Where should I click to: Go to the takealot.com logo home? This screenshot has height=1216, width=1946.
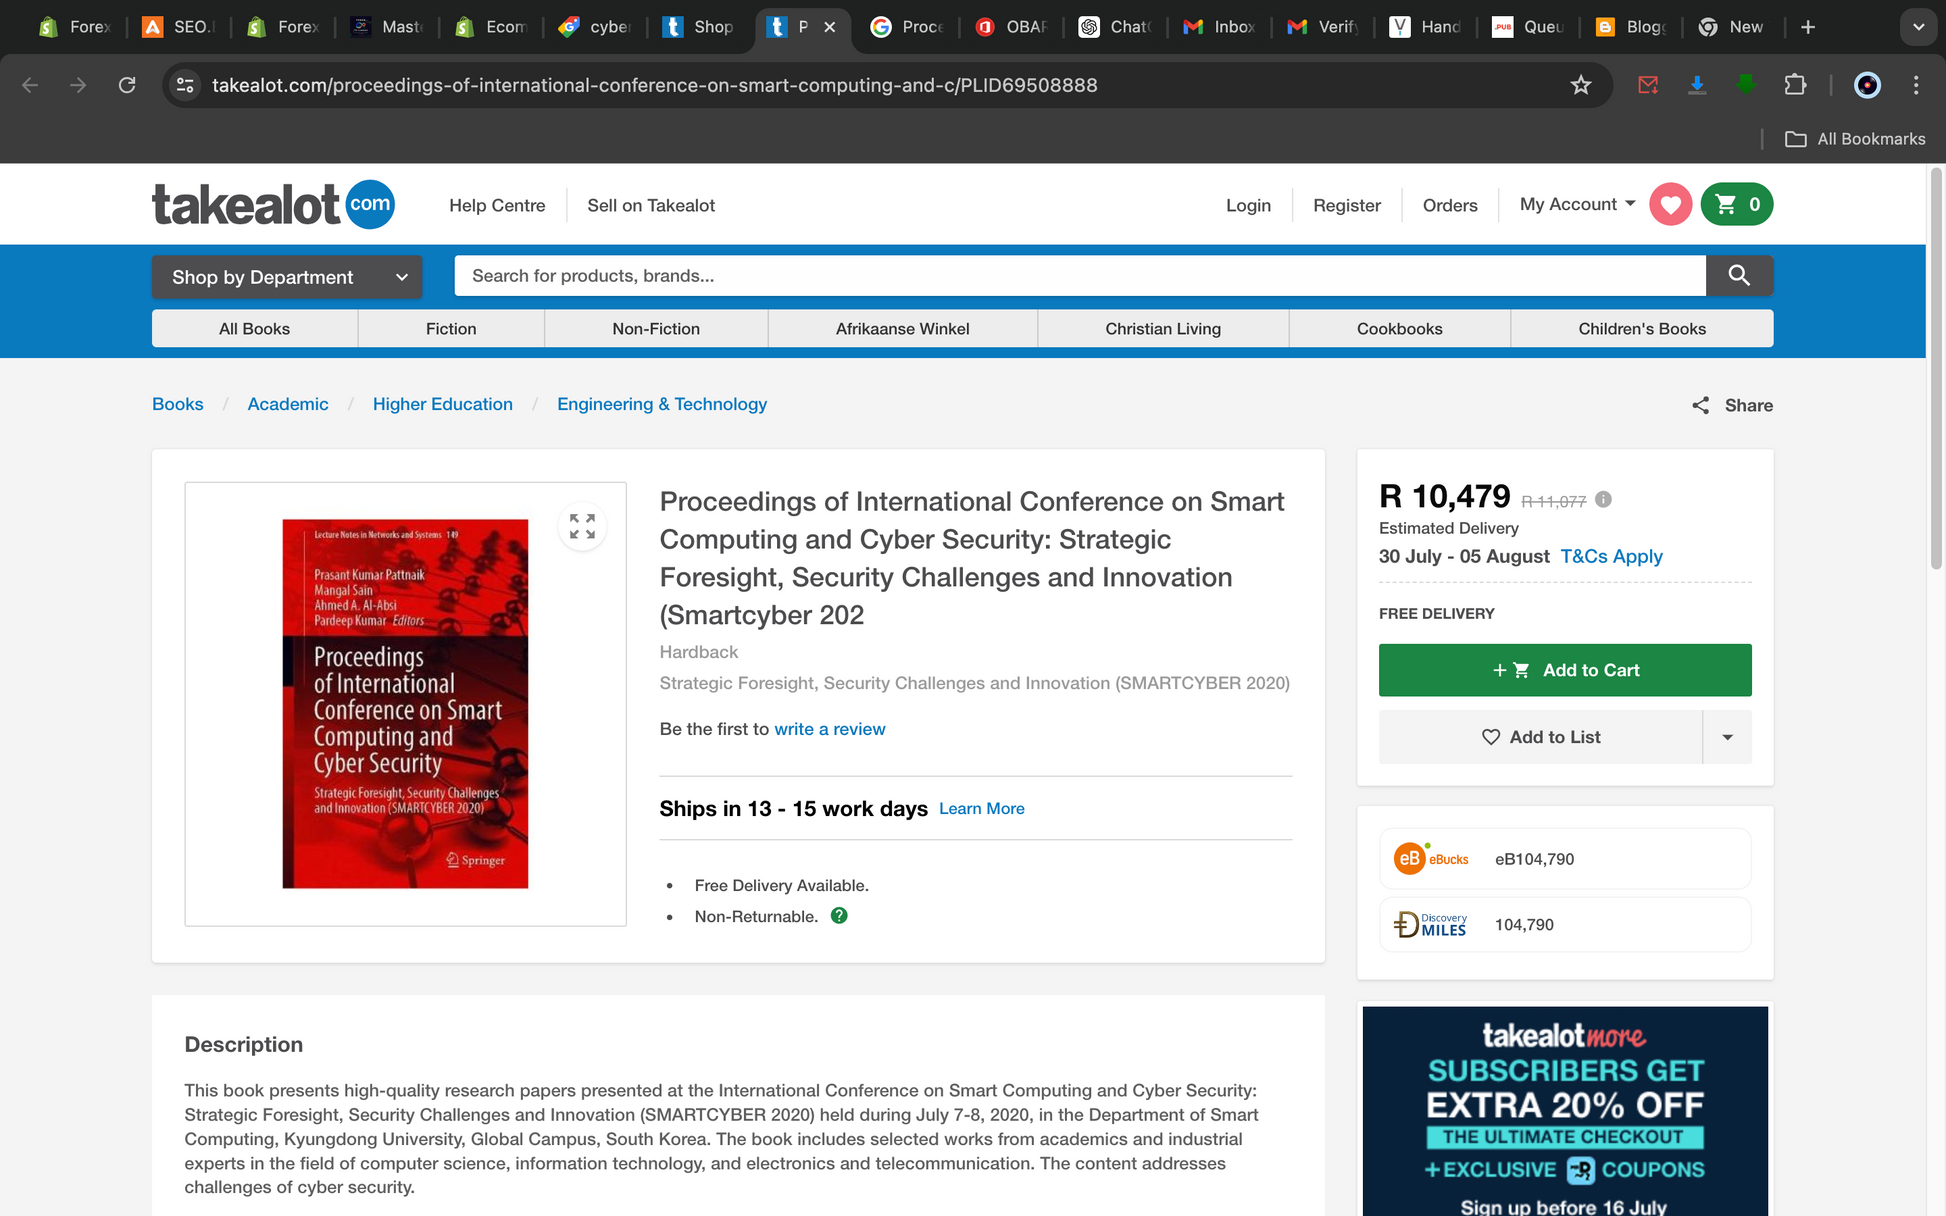[273, 204]
